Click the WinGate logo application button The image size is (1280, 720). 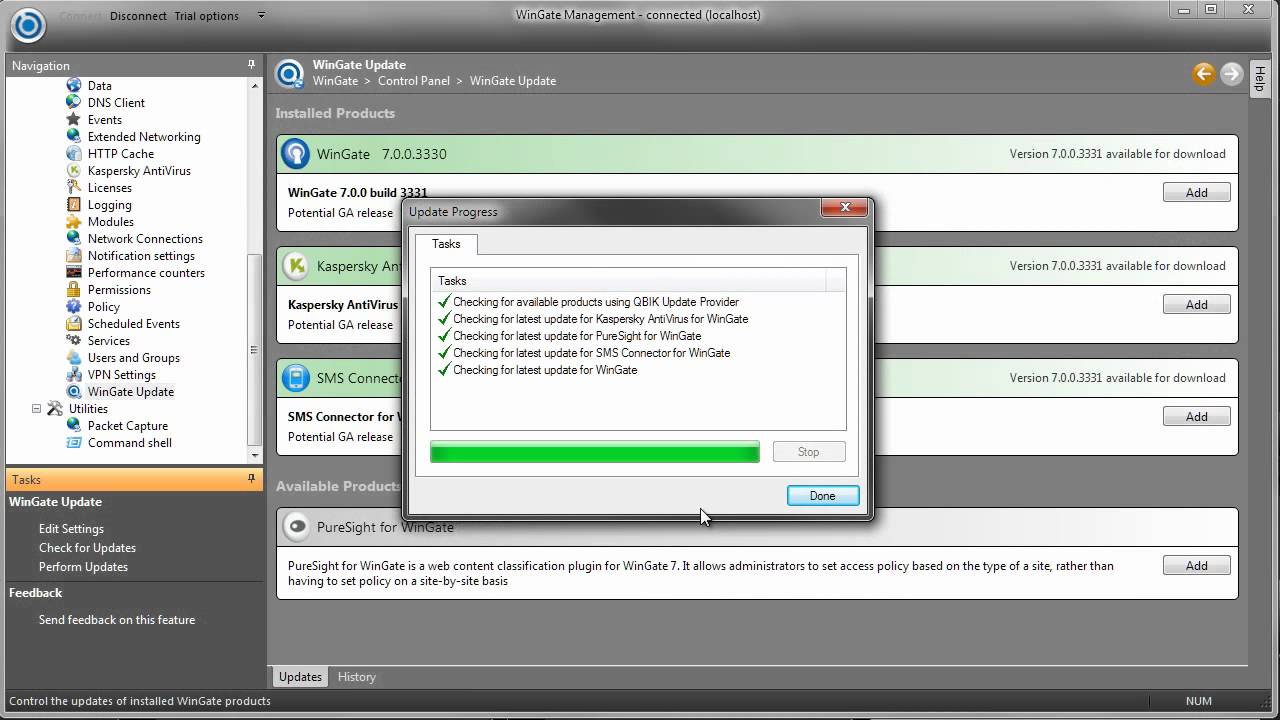click(x=27, y=26)
